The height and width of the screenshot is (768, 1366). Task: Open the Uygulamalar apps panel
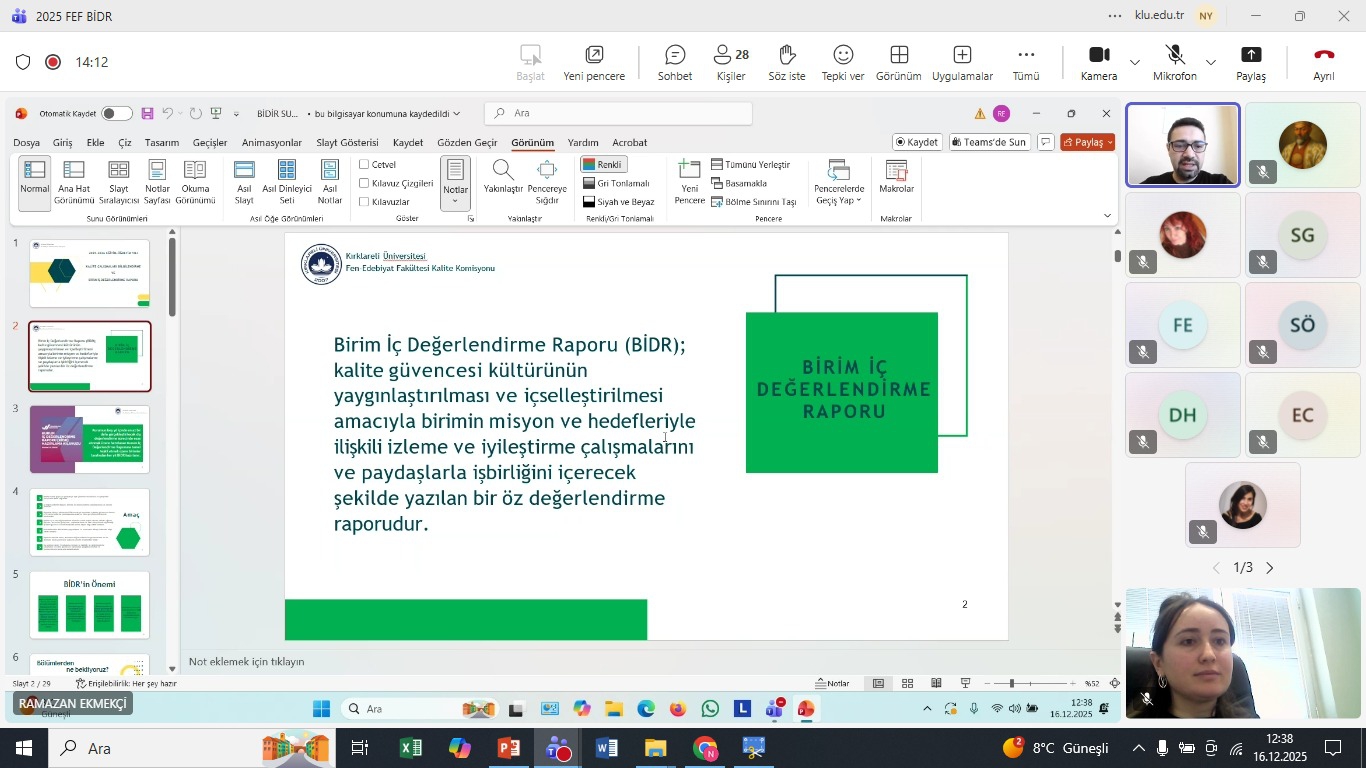pyautogui.click(x=962, y=63)
